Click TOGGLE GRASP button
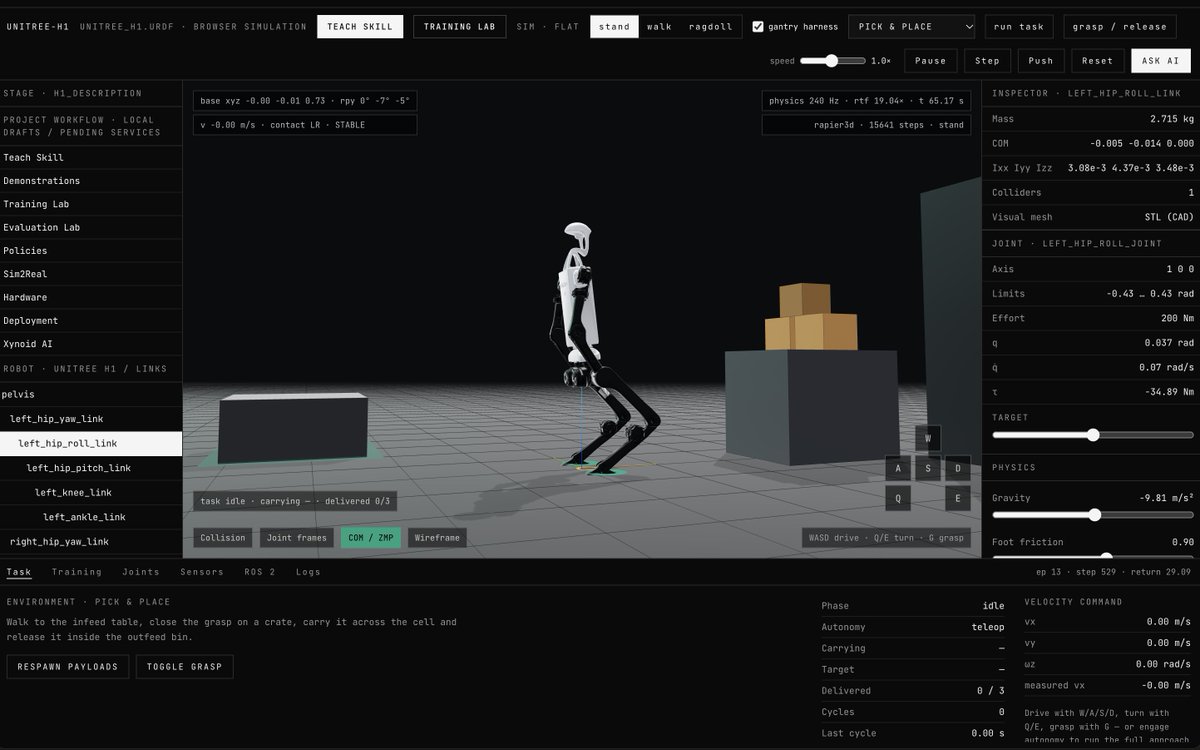This screenshot has width=1200, height=750. coord(185,667)
